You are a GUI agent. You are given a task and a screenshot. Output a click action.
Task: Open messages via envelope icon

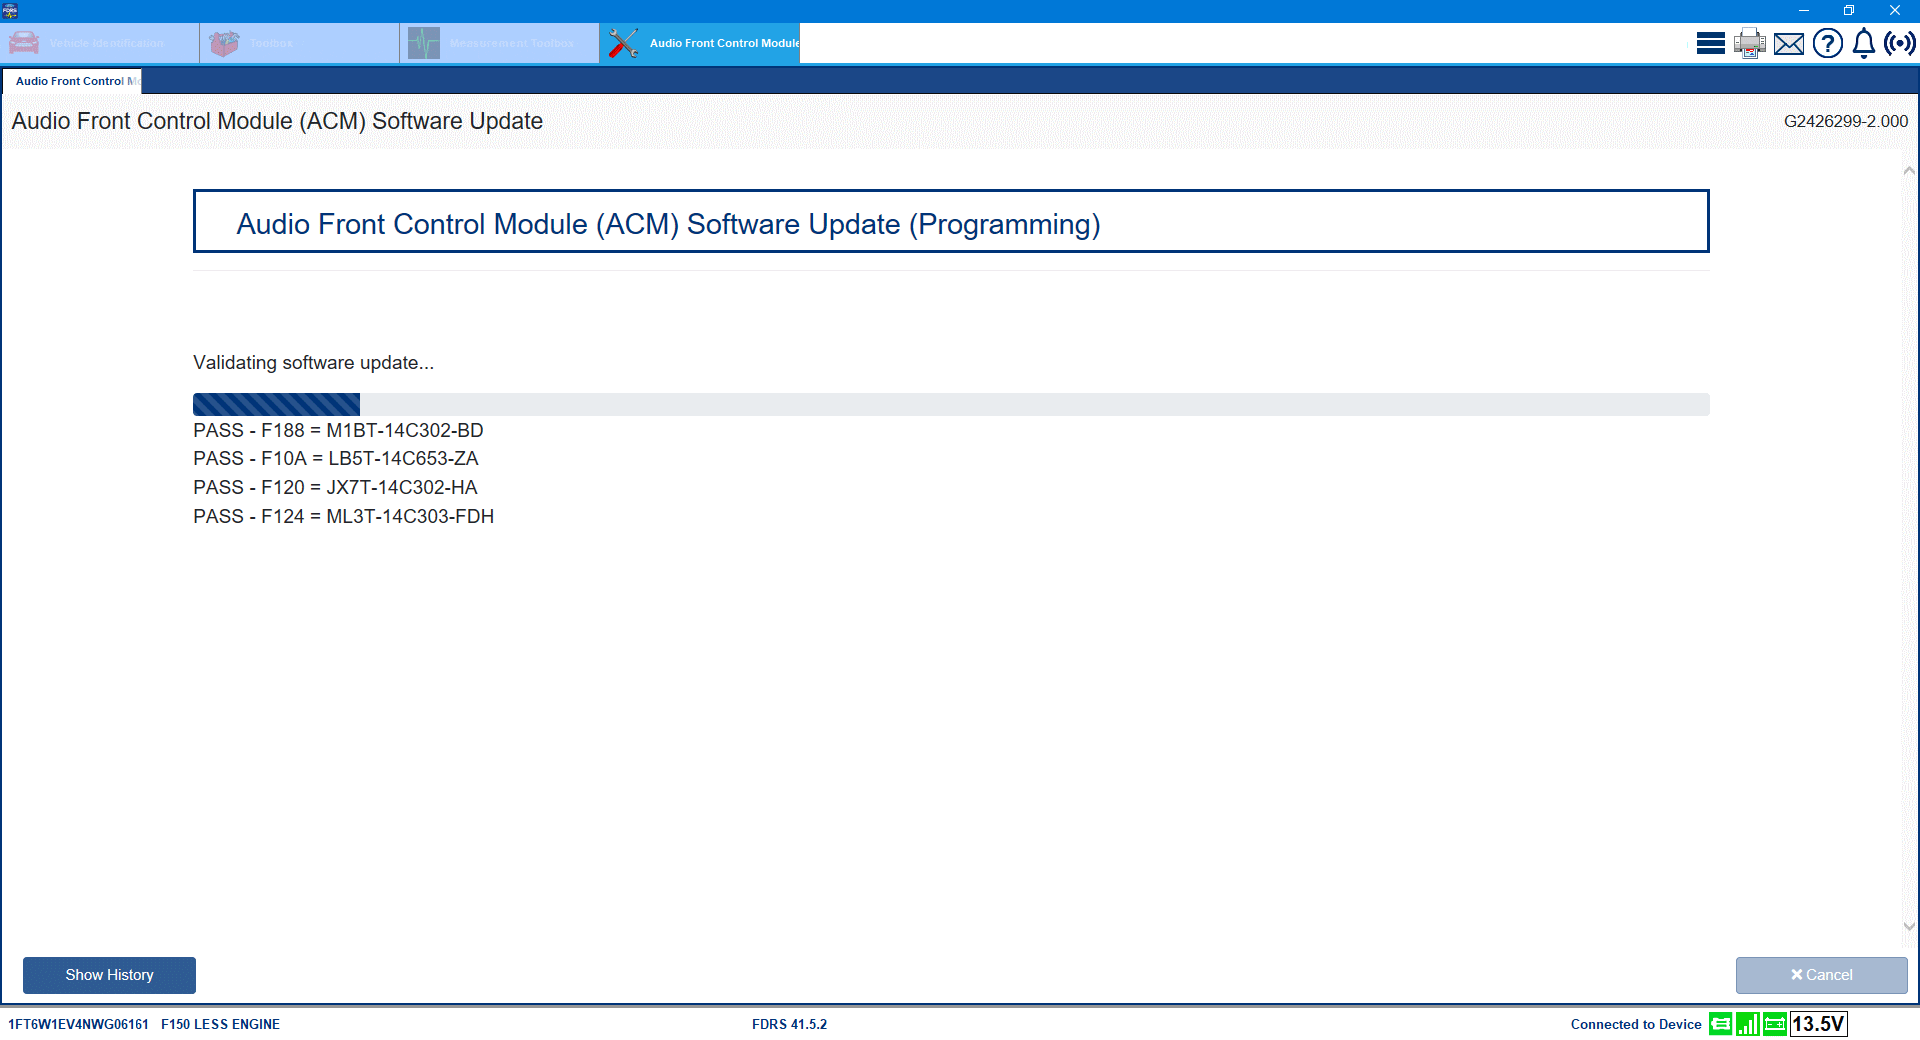[x=1789, y=43]
